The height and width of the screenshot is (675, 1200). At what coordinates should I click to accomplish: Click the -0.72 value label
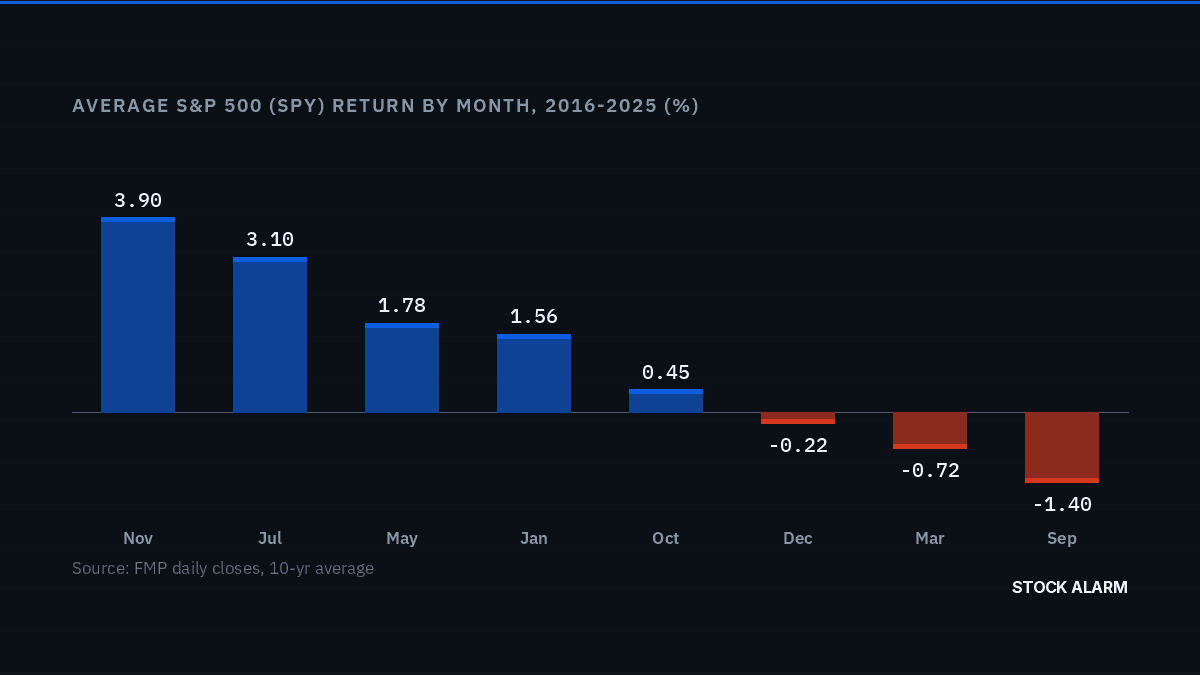930,471
